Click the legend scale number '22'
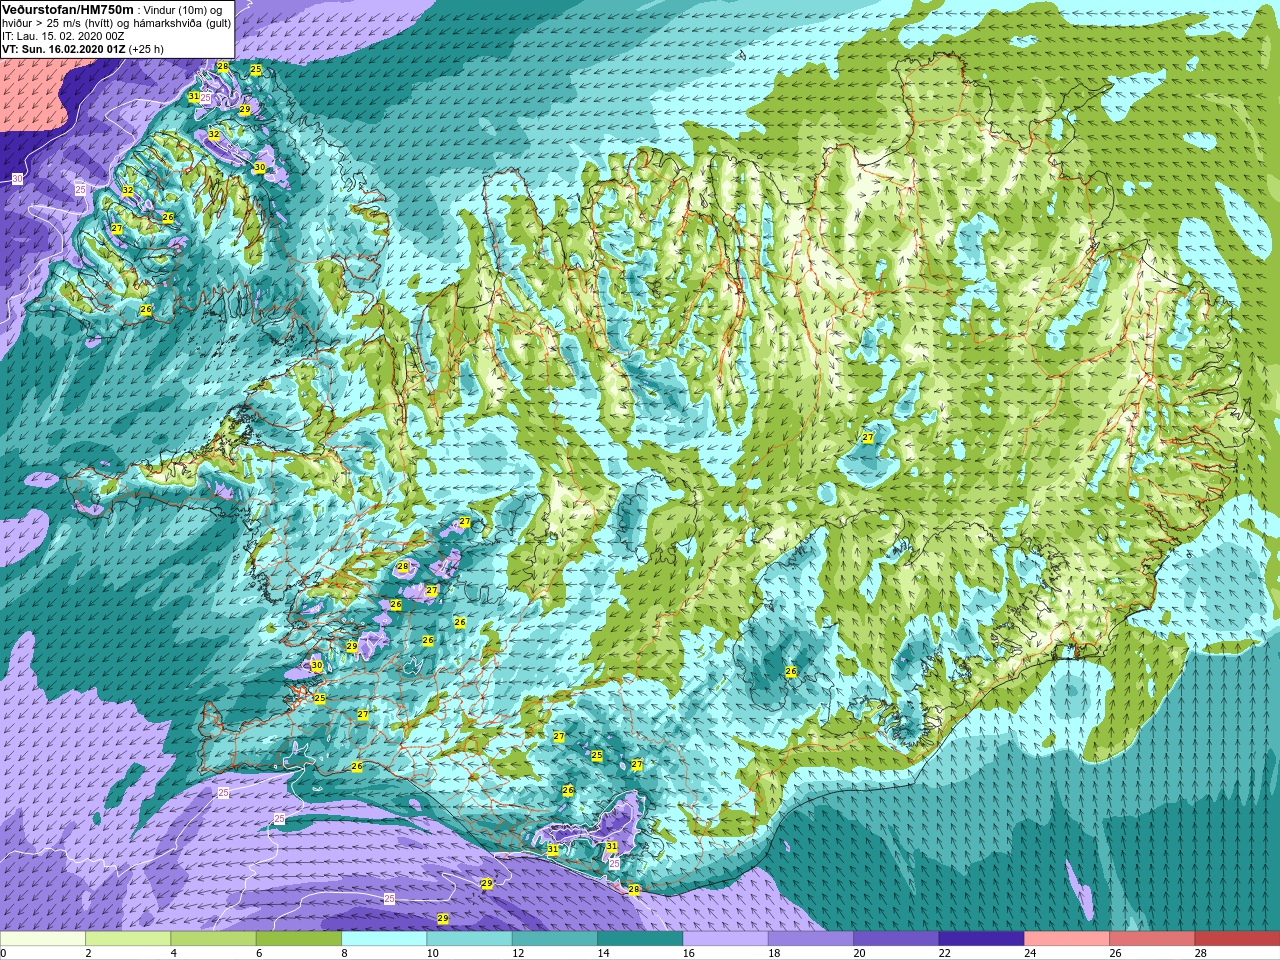 (945, 953)
